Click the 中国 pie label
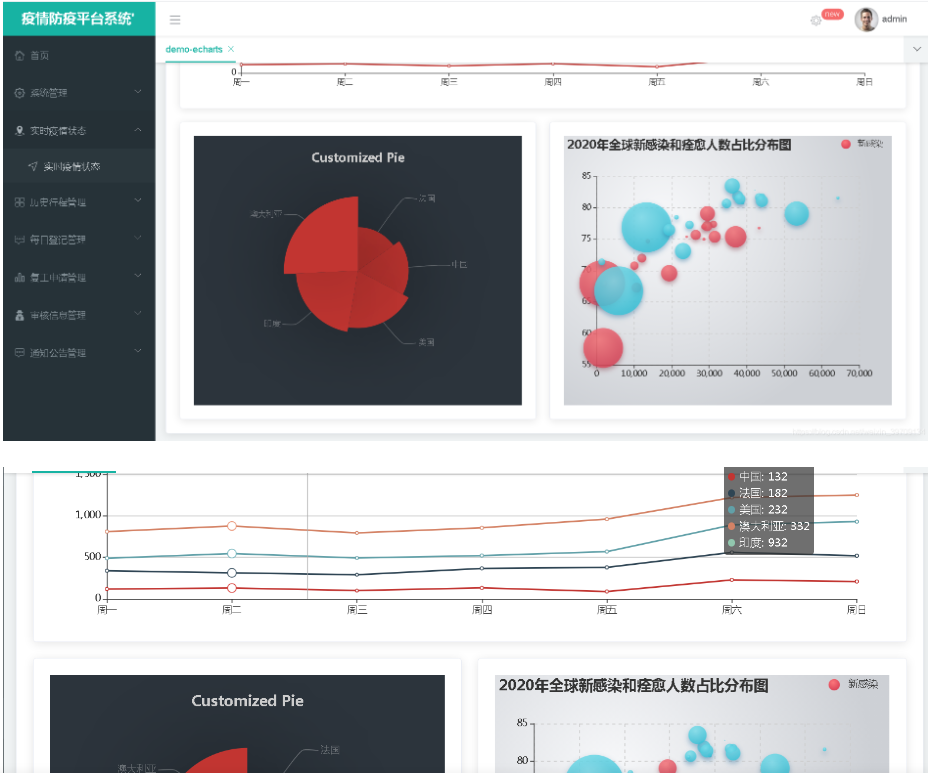 click(x=459, y=264)
